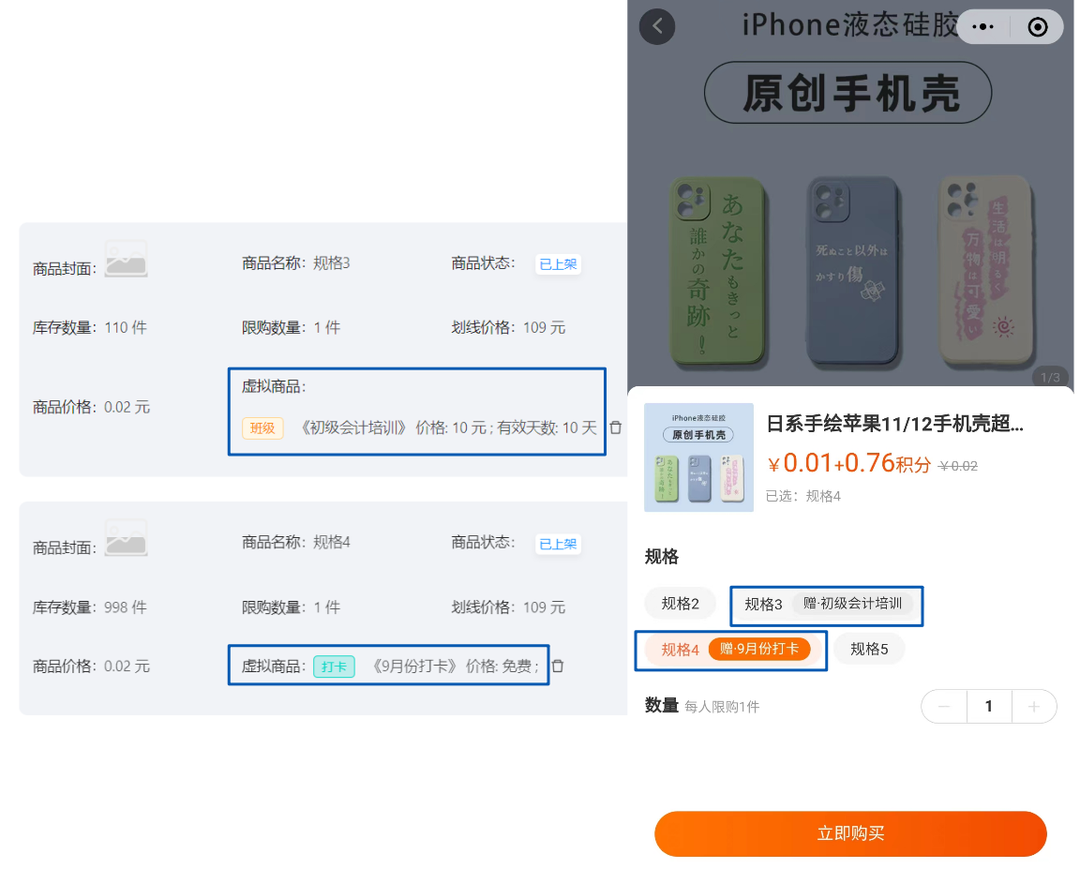
Task: Decrease quantity using the minus stepper
Action: 943,706
